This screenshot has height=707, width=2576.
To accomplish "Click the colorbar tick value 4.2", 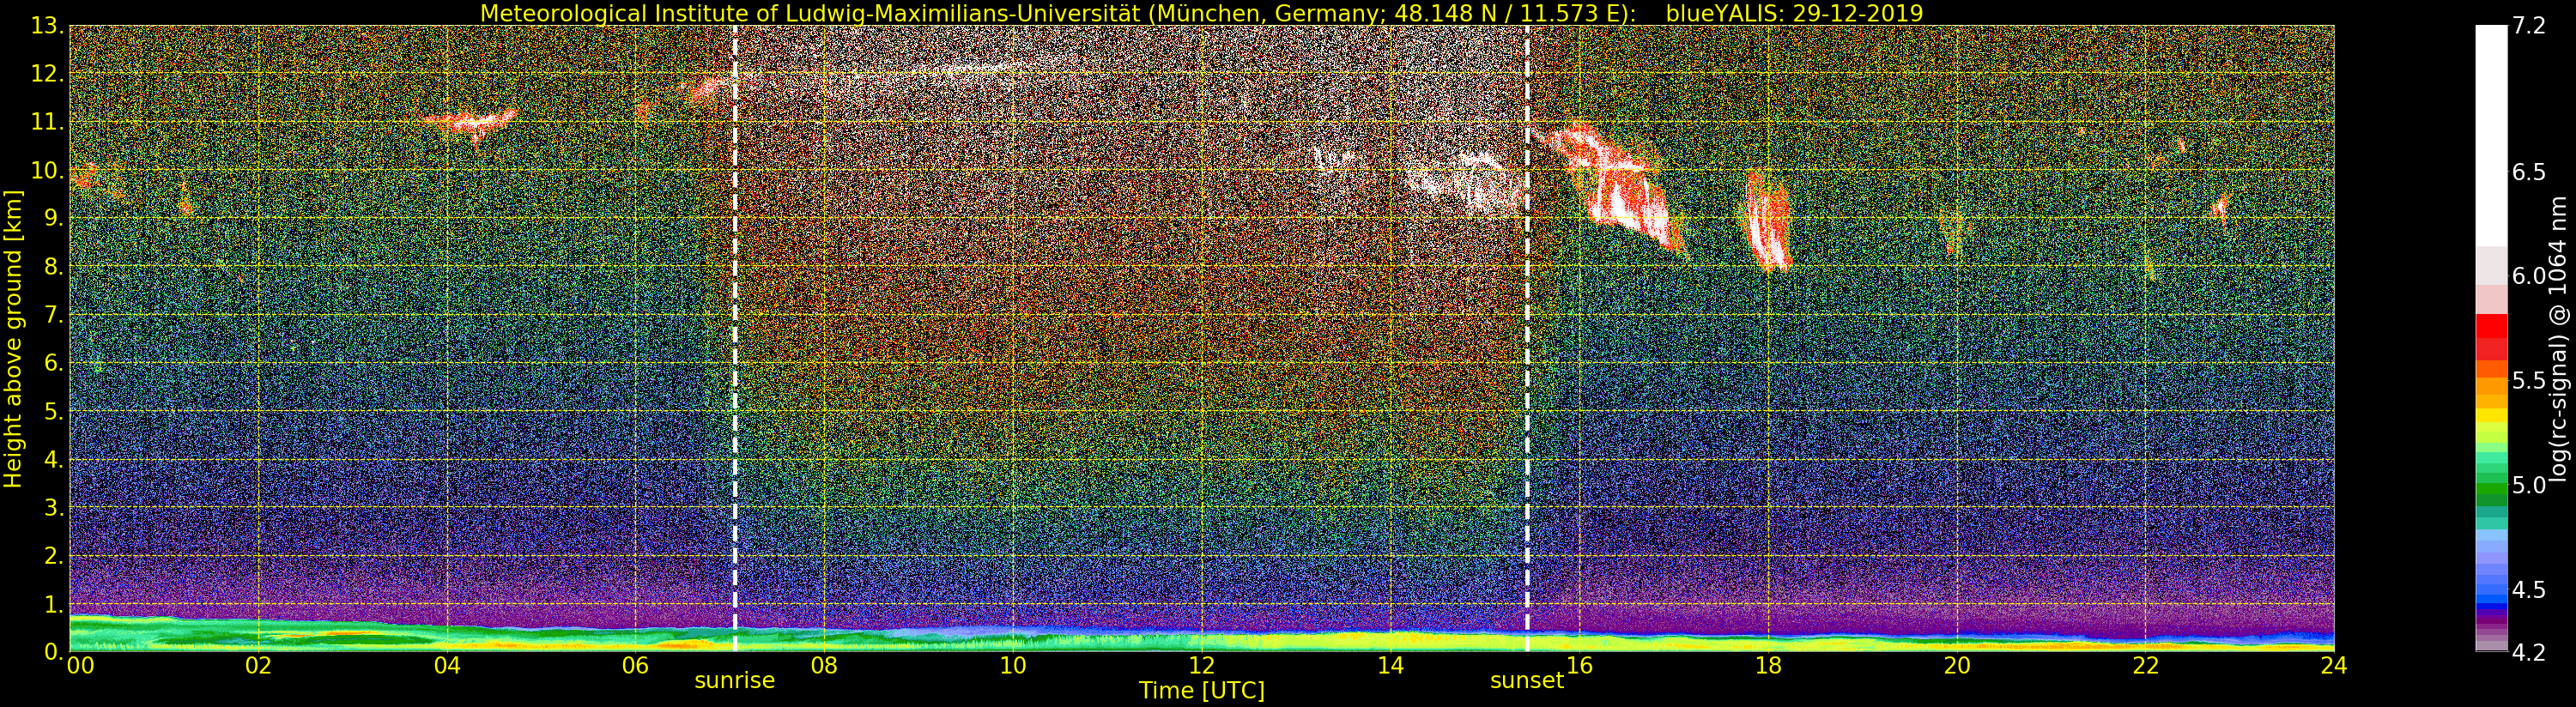I will (2530, 652).
